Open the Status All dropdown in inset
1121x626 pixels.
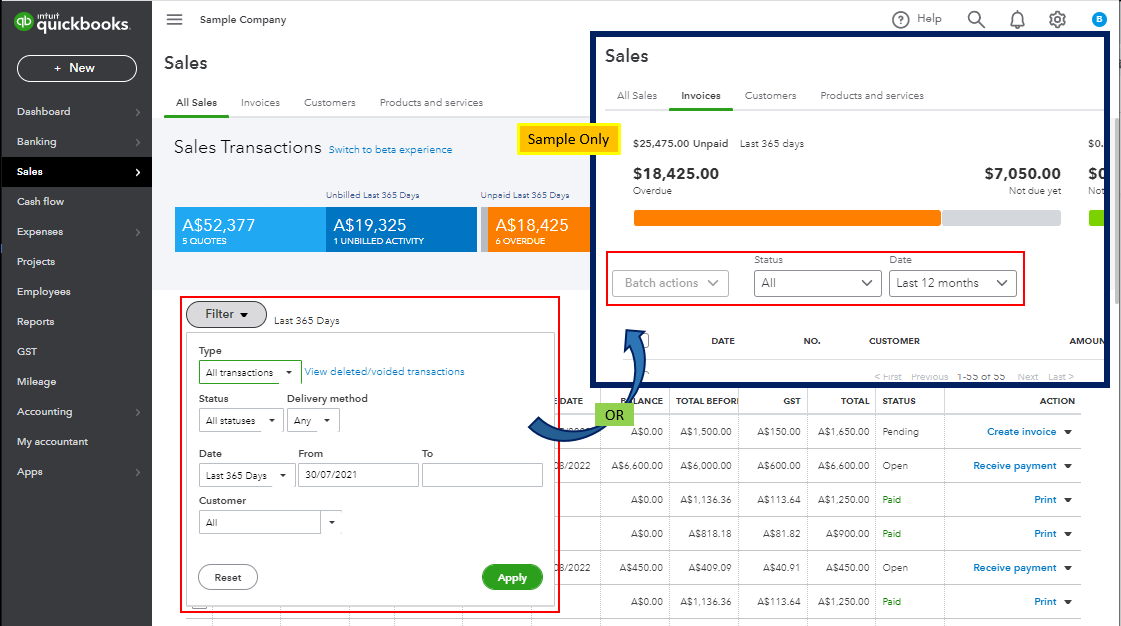coord(817,283)
